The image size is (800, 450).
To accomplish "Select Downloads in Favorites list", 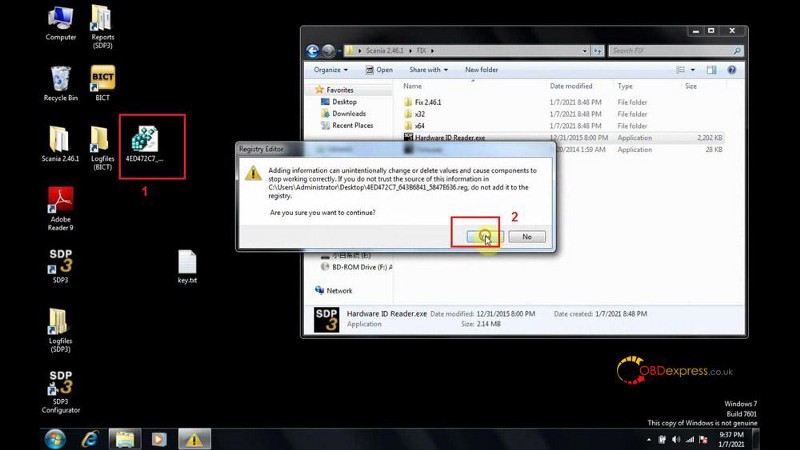I will 349,114.
